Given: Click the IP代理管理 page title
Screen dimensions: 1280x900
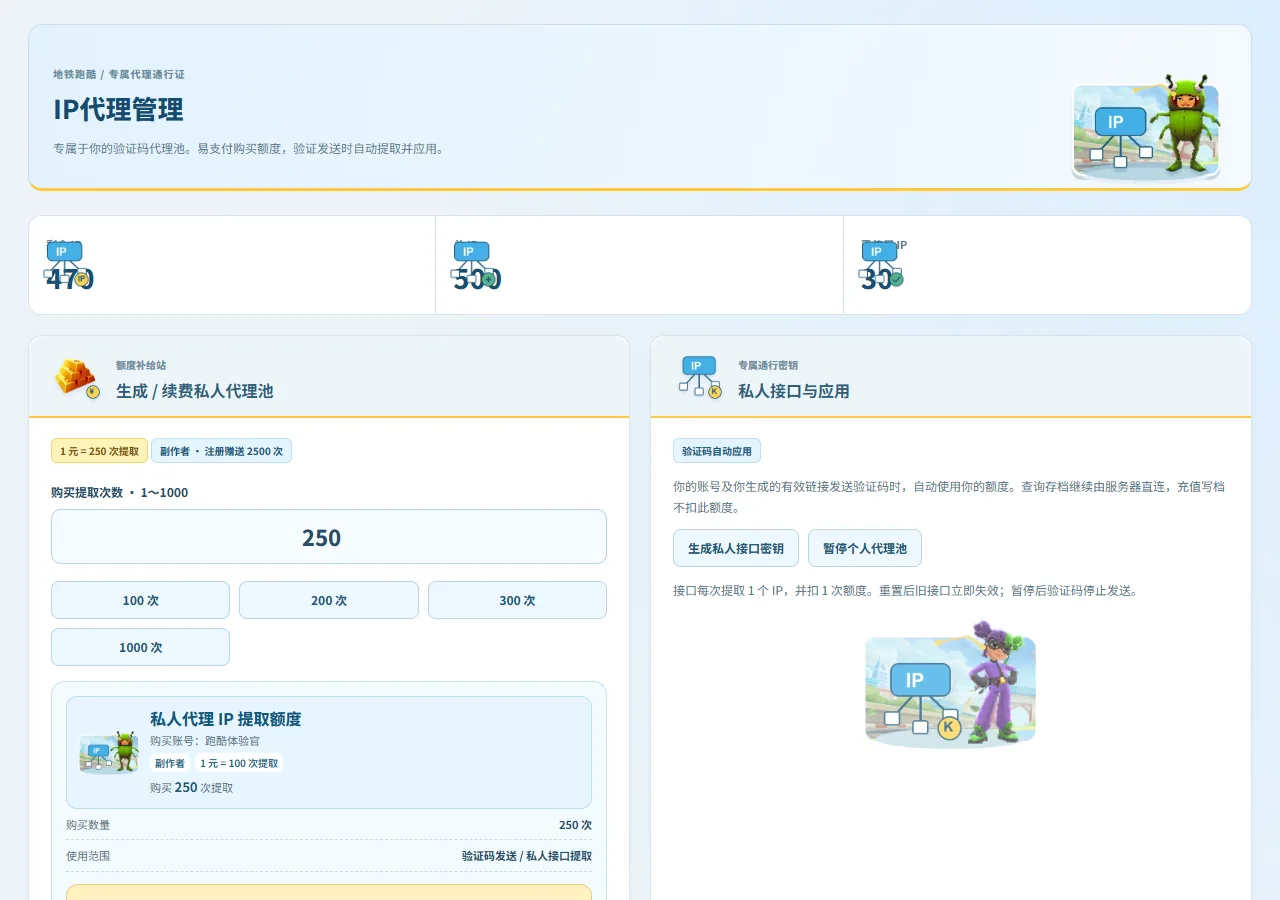Looking at the screenshot, I should pos(118,109).
